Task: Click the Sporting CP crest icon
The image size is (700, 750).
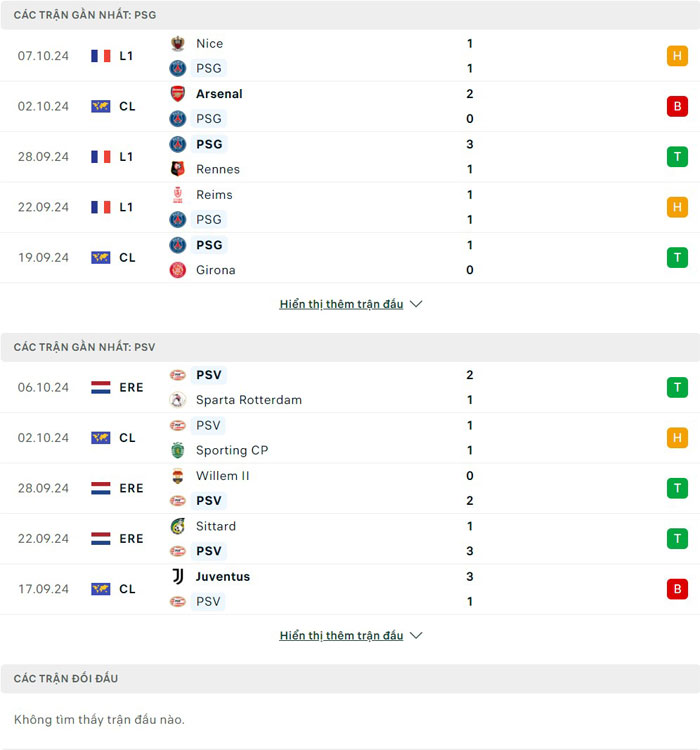Action: [178, 450]
